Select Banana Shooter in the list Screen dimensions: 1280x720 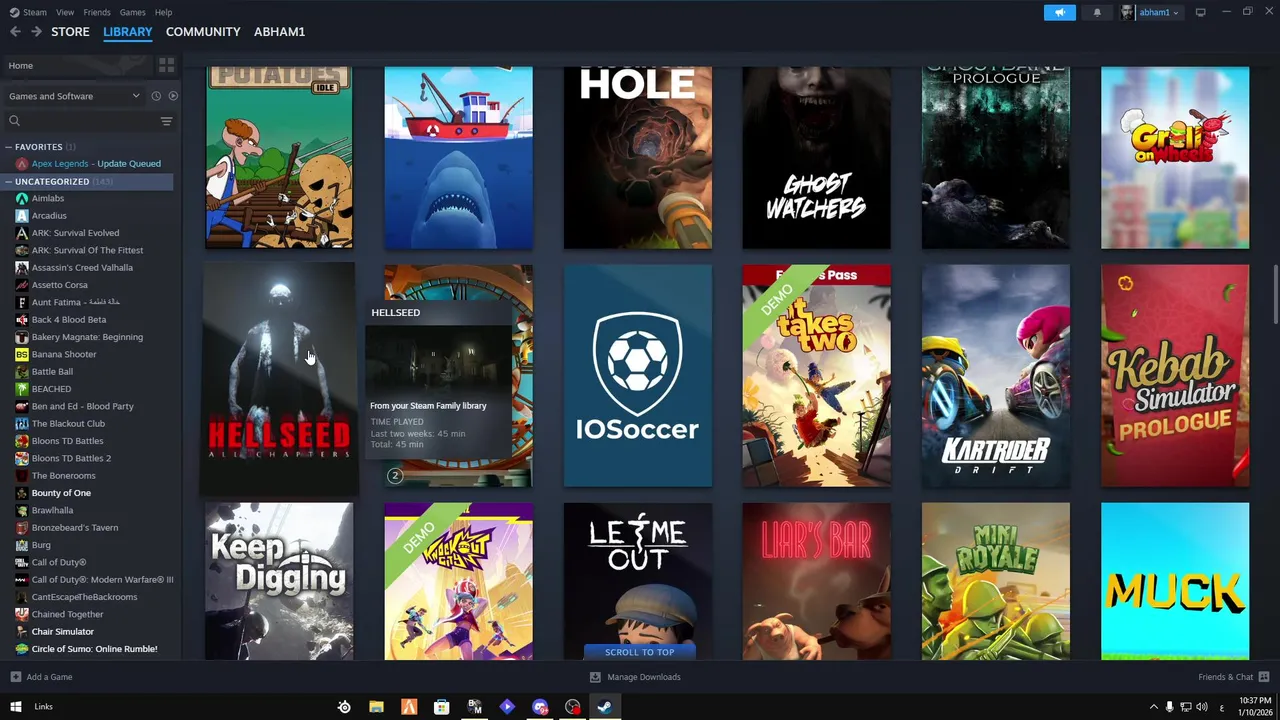point(64,354)
